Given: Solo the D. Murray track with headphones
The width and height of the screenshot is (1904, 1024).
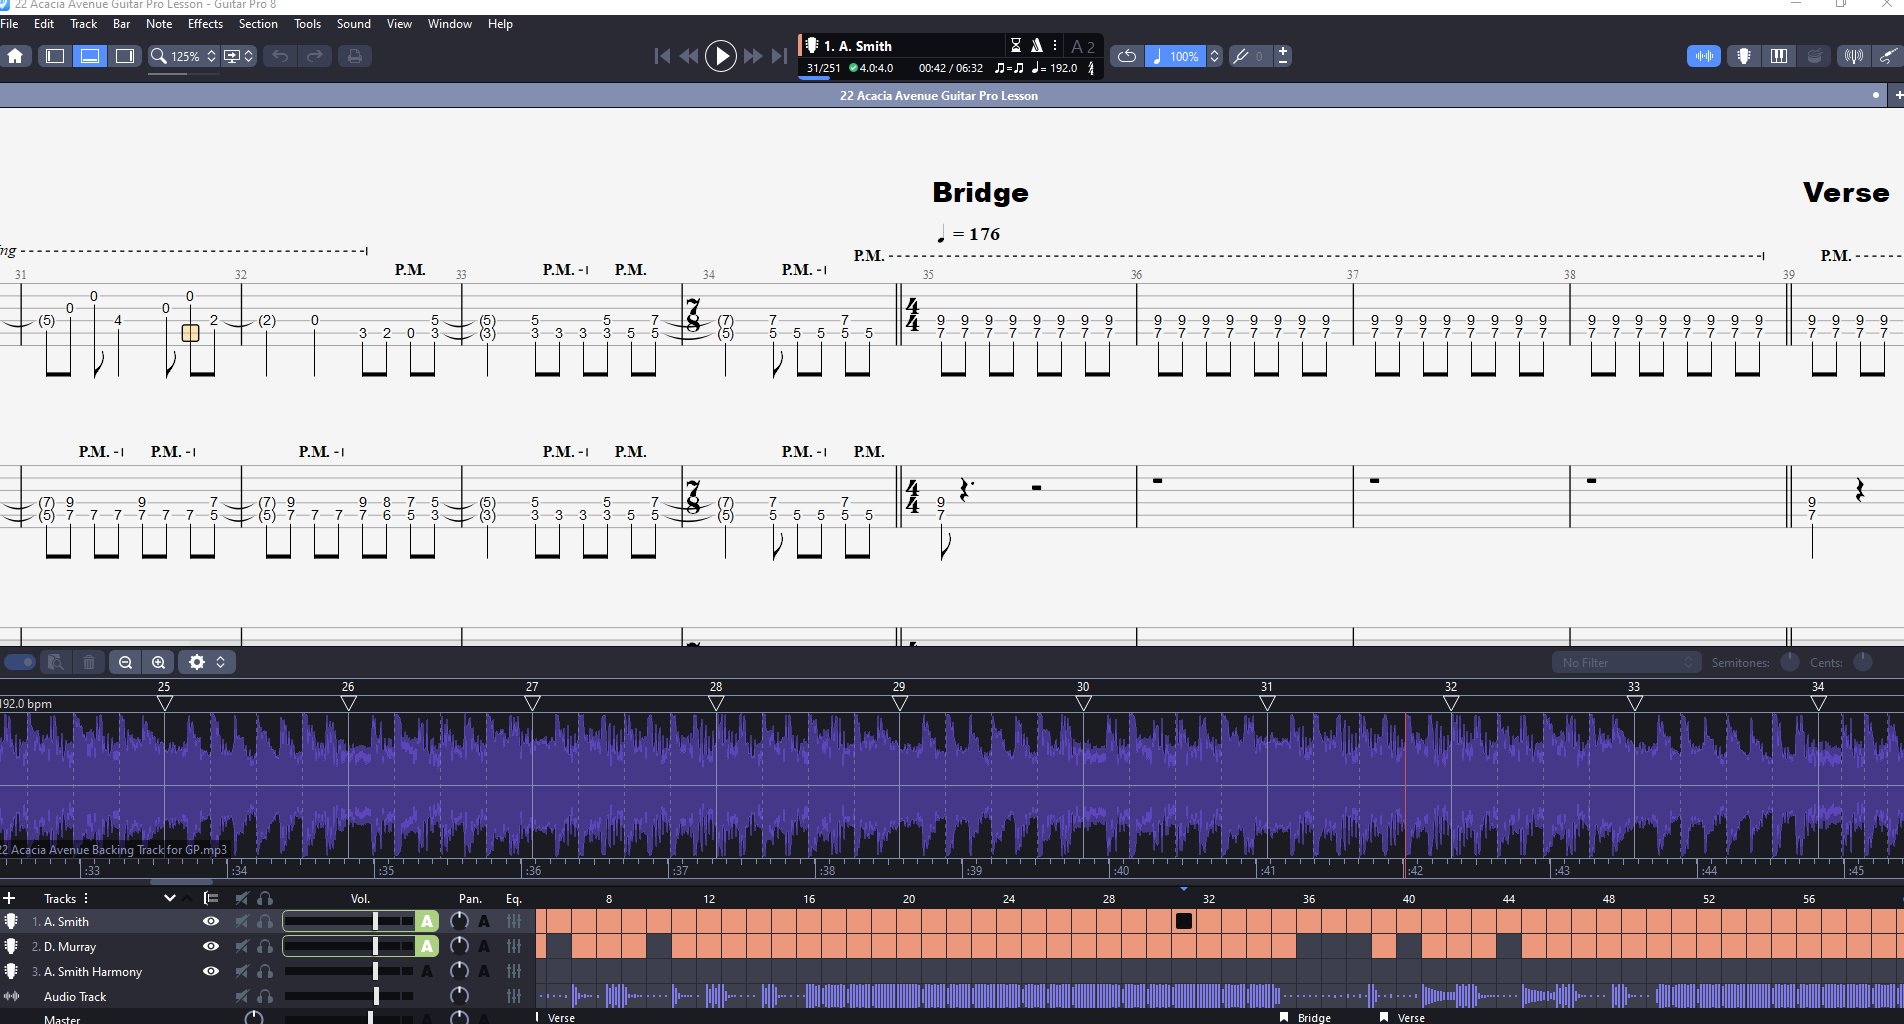Looking at the screenshot, I should (x=265, y=946).
